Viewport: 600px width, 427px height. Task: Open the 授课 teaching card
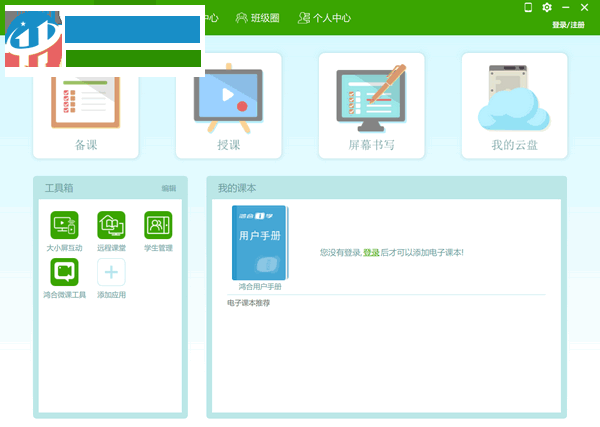point(228,106)
